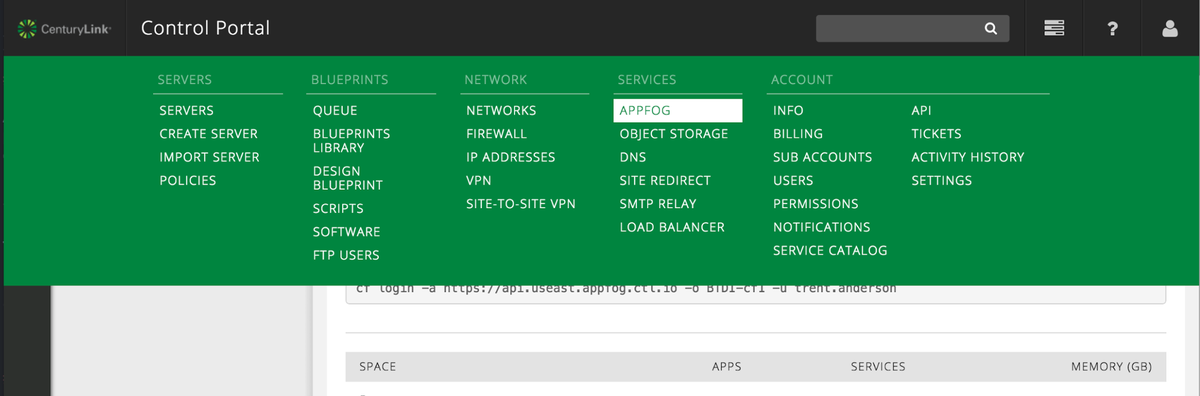Open Blueprints Library
Screen dimensions: 1200x396
coord(352,140)
